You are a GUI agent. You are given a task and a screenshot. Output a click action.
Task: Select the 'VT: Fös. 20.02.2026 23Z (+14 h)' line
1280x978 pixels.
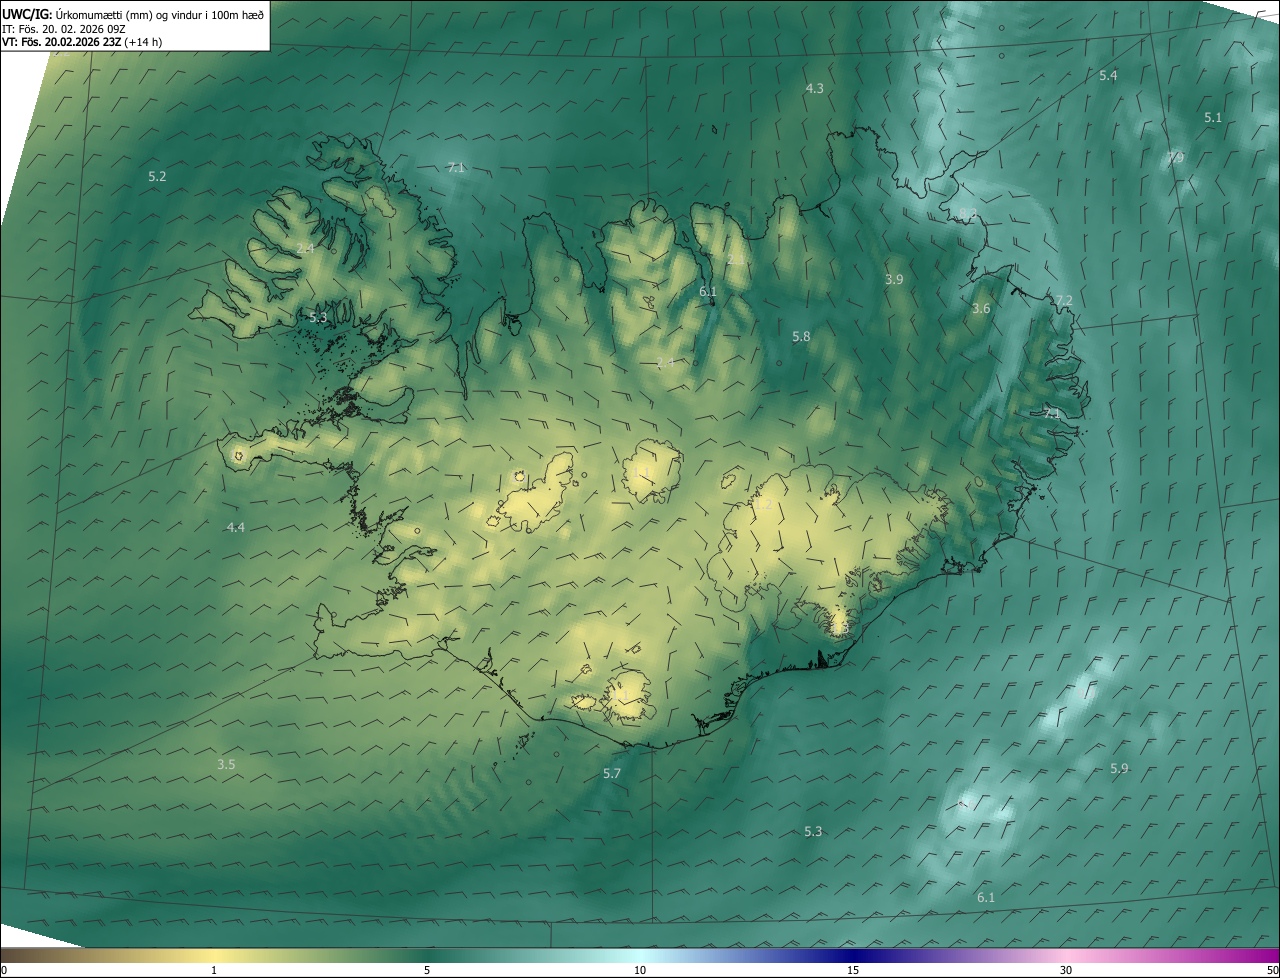point(82,42)
